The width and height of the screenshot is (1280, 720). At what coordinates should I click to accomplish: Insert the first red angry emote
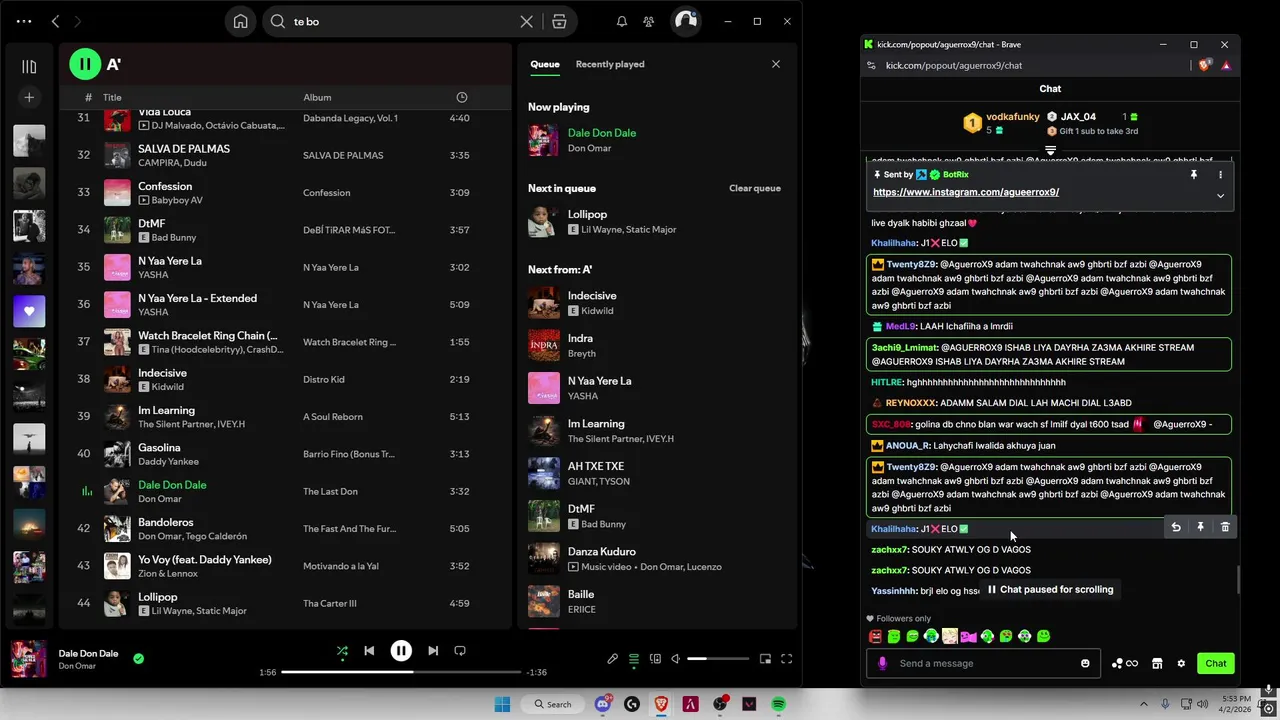pyautogui.click(x=876, y=636)
